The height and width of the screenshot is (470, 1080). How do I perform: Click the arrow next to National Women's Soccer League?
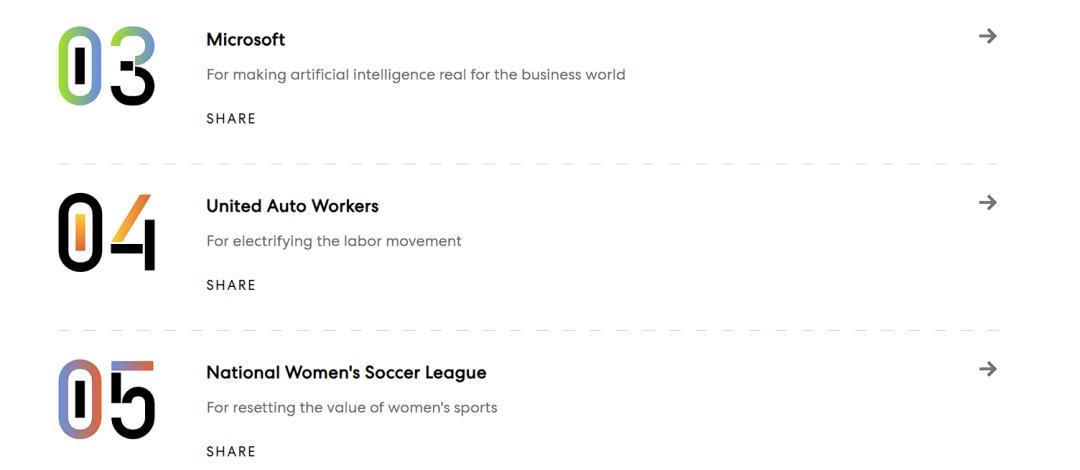click(987, 369)
